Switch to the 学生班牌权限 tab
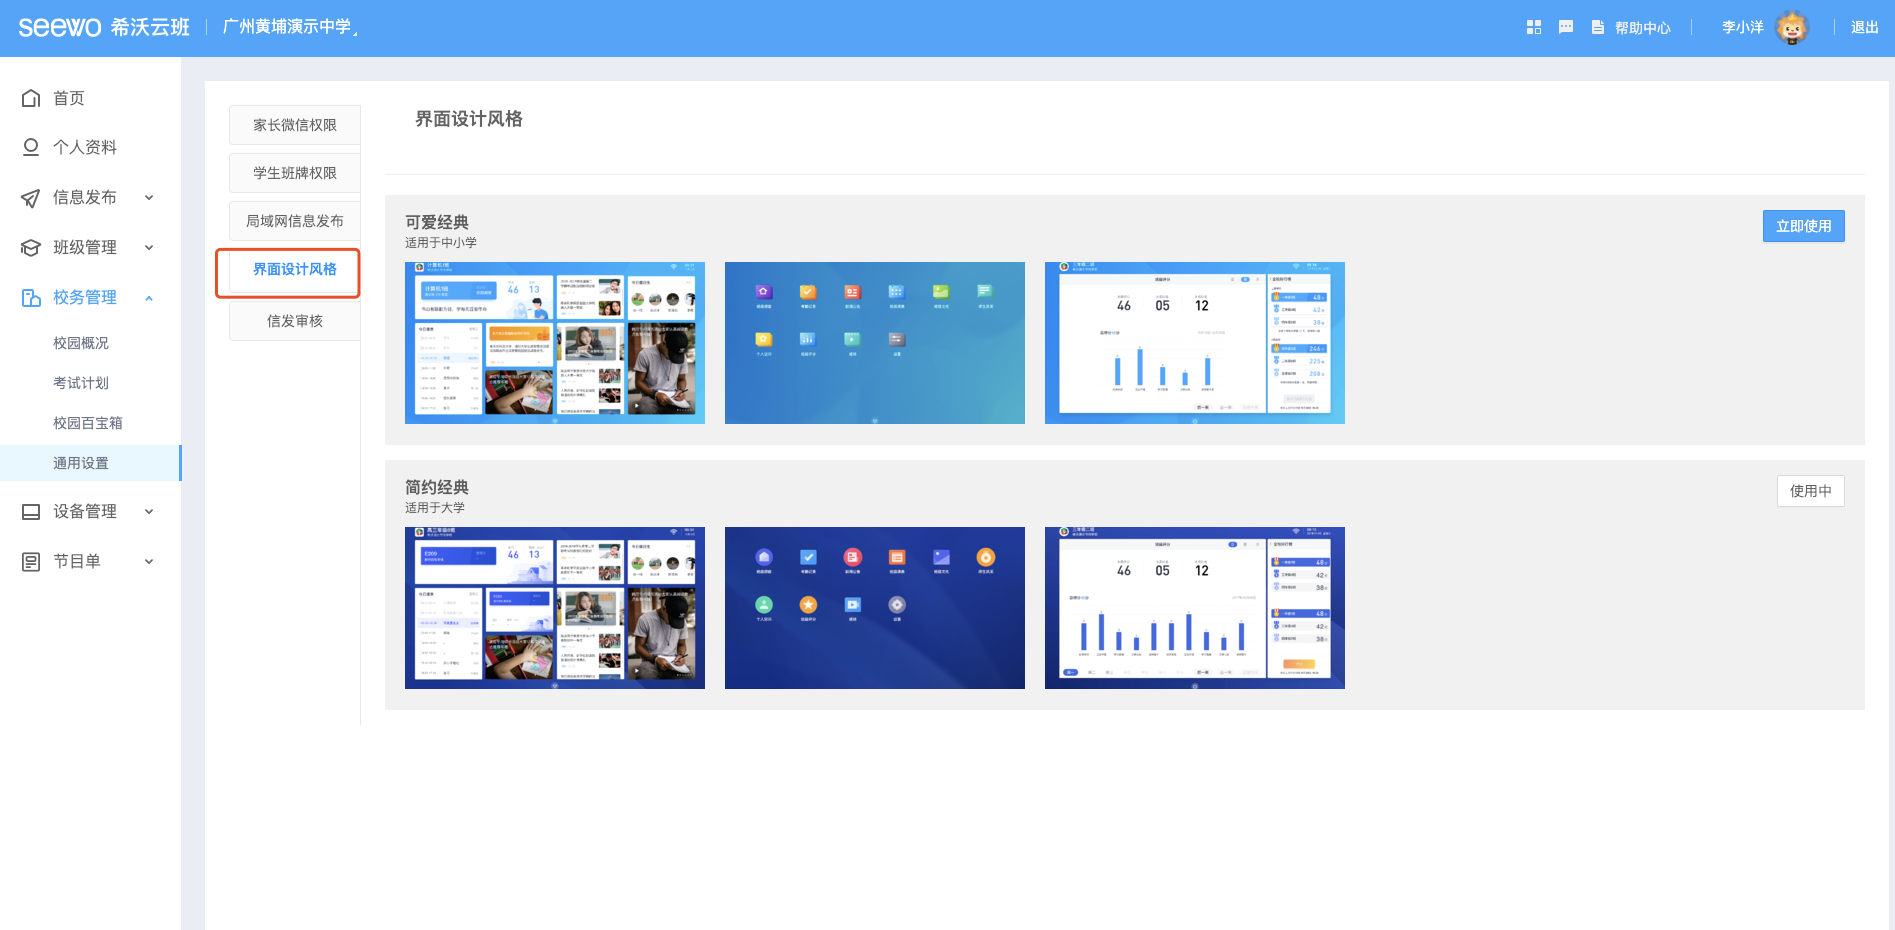Image resolution: width=1895 pixels, height=930 pixels. coord(295,173)
